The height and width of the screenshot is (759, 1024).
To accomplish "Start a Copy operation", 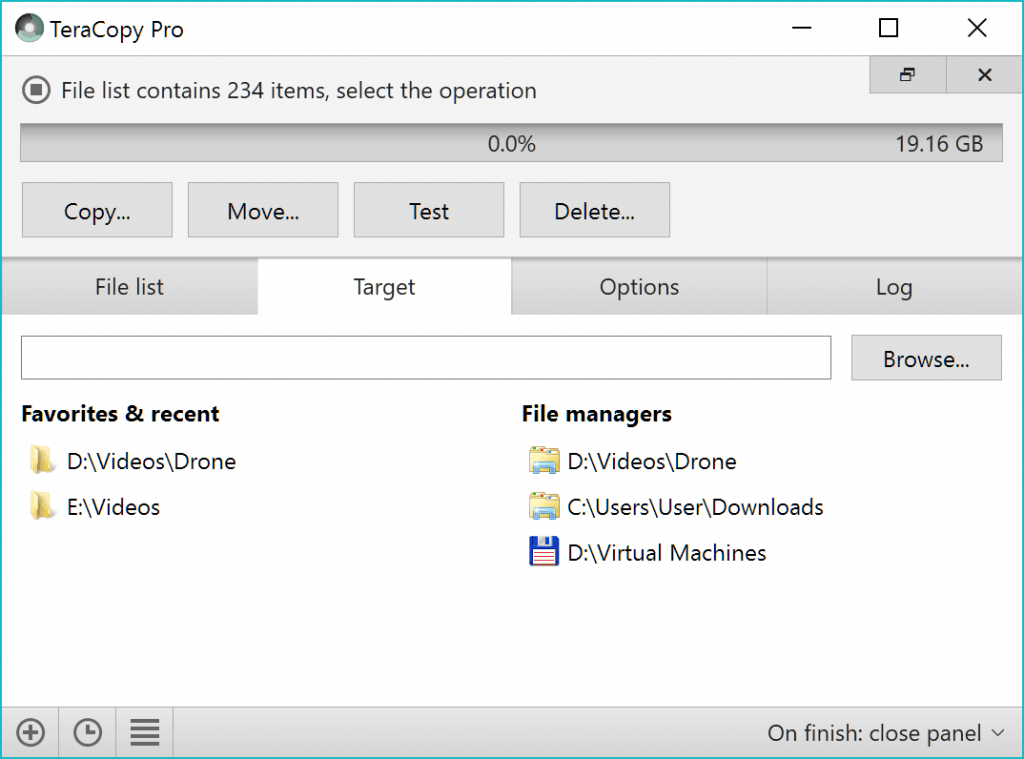I will click(x=96, y=210).
